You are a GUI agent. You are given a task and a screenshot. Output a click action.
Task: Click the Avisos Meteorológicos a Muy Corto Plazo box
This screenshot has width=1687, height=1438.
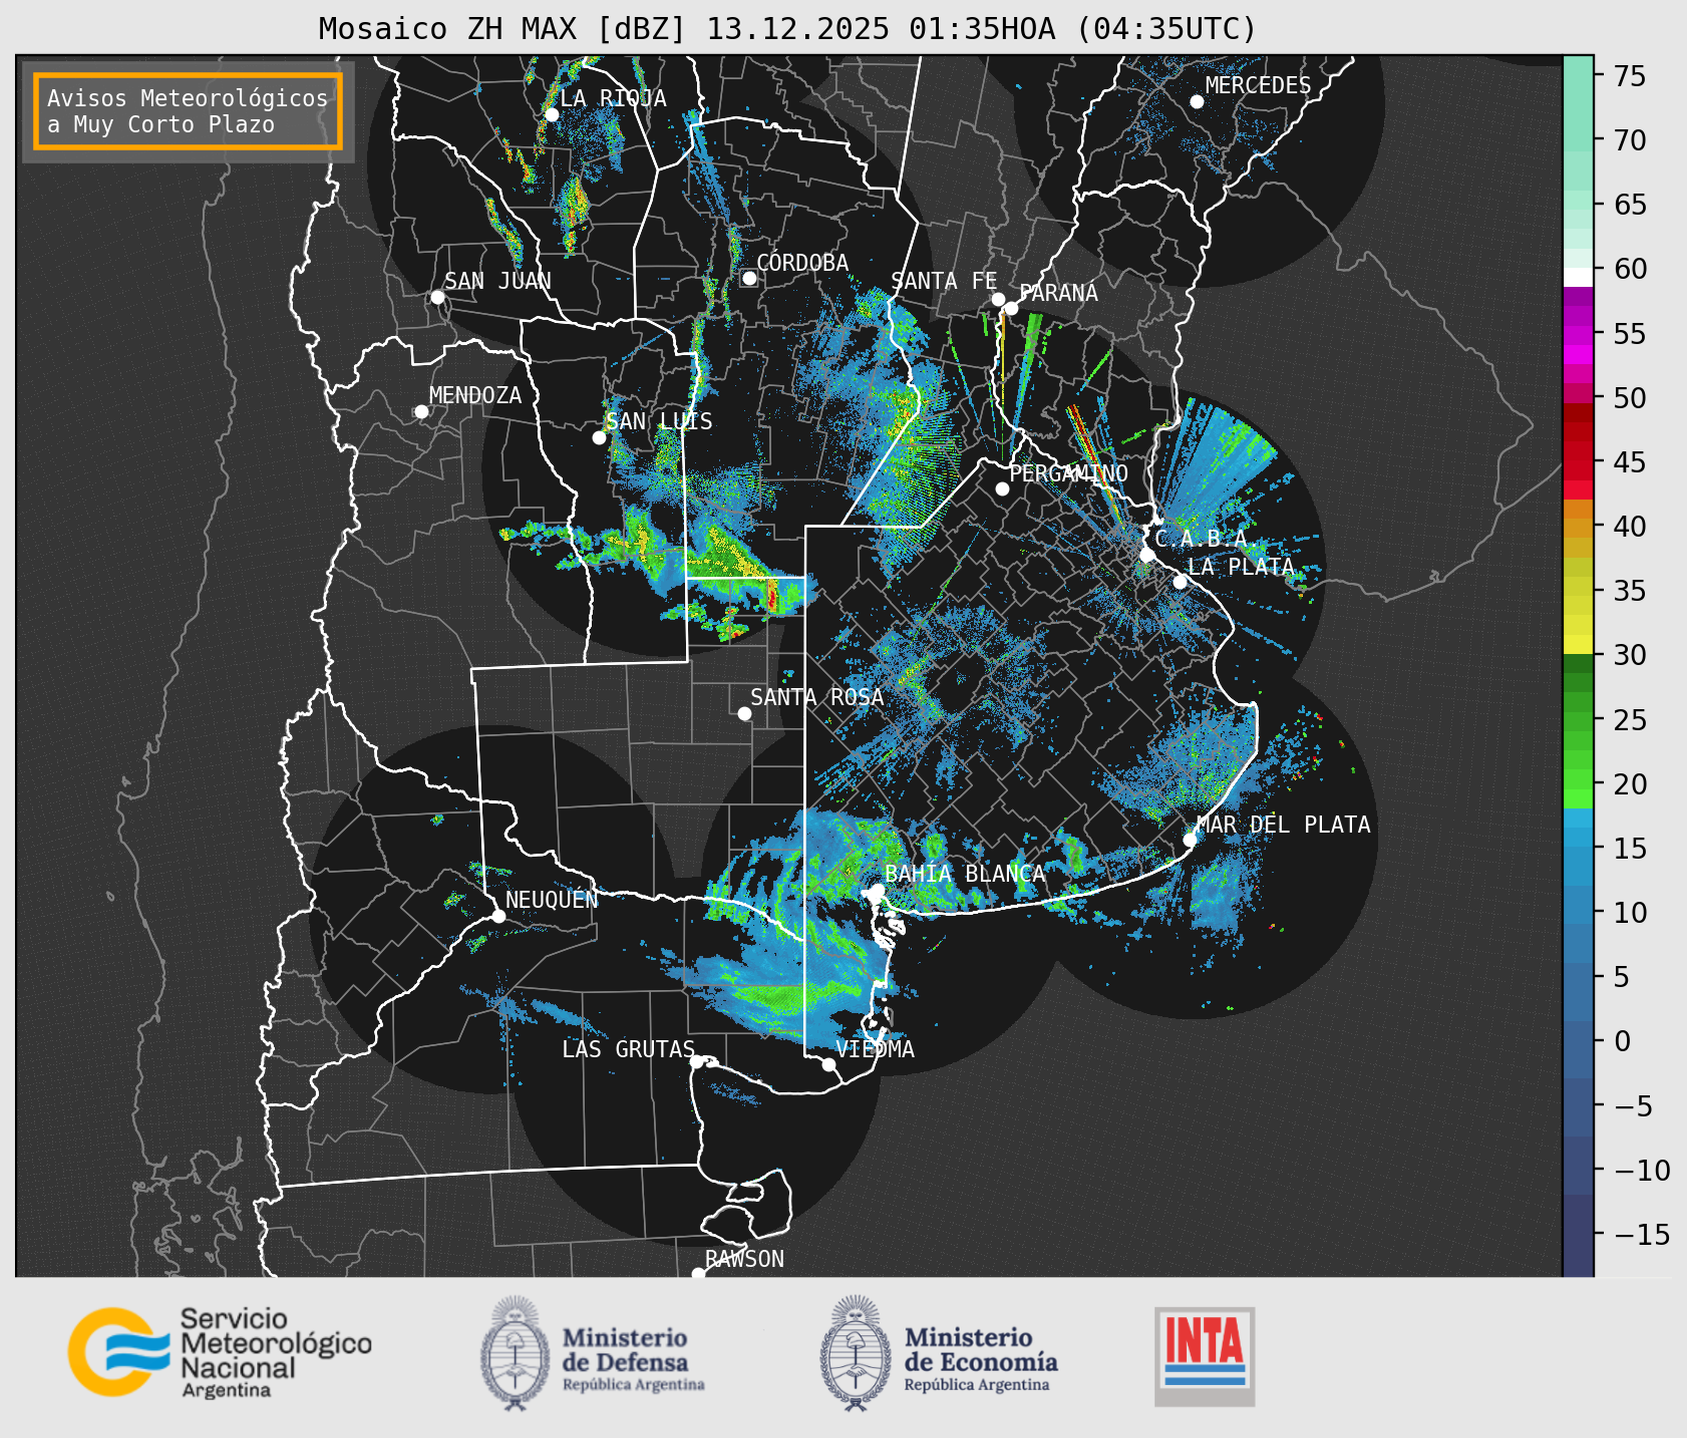(188, 111)
